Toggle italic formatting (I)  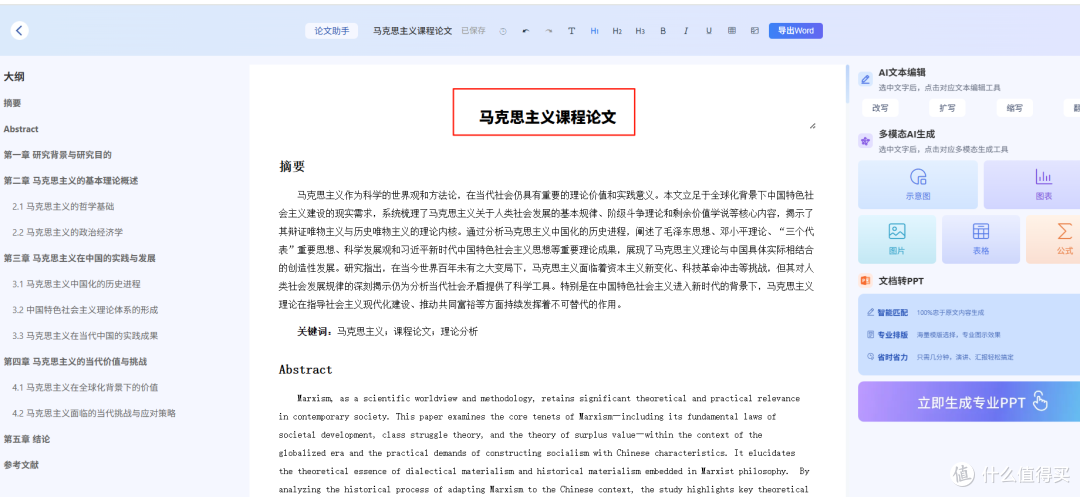tap(685, 31)
